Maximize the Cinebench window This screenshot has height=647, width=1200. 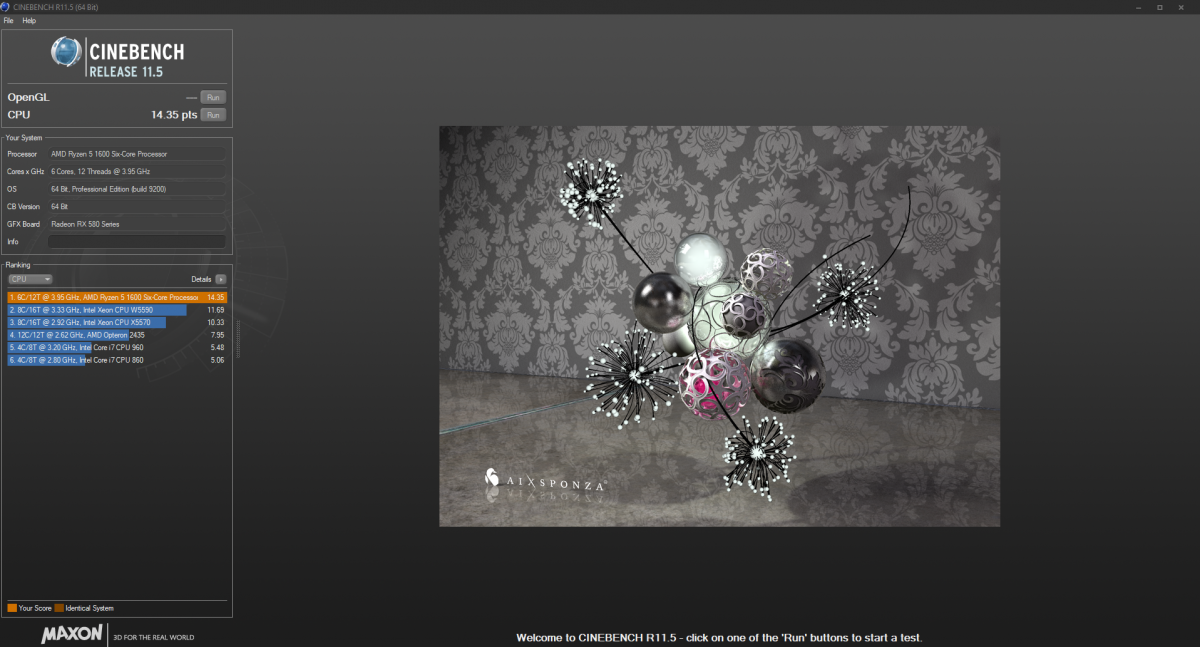1159,6
